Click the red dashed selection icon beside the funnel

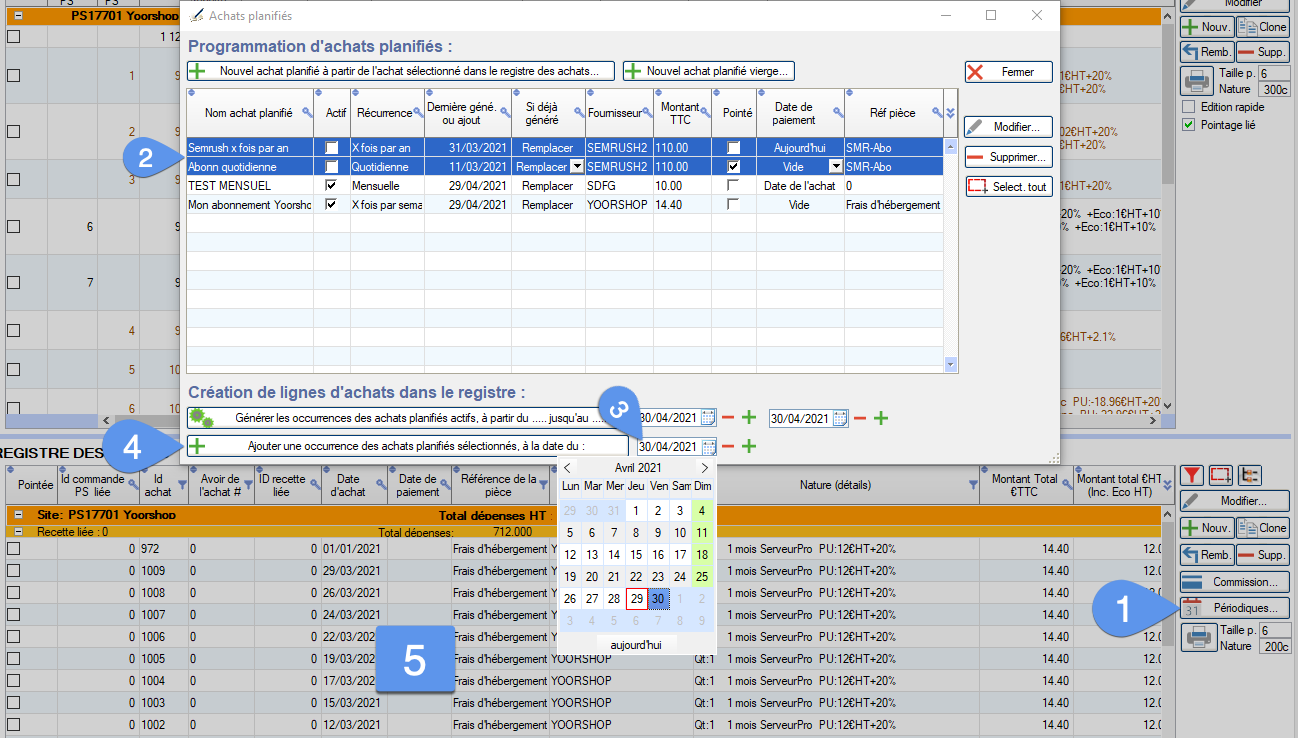click(x=1221, y=474)
